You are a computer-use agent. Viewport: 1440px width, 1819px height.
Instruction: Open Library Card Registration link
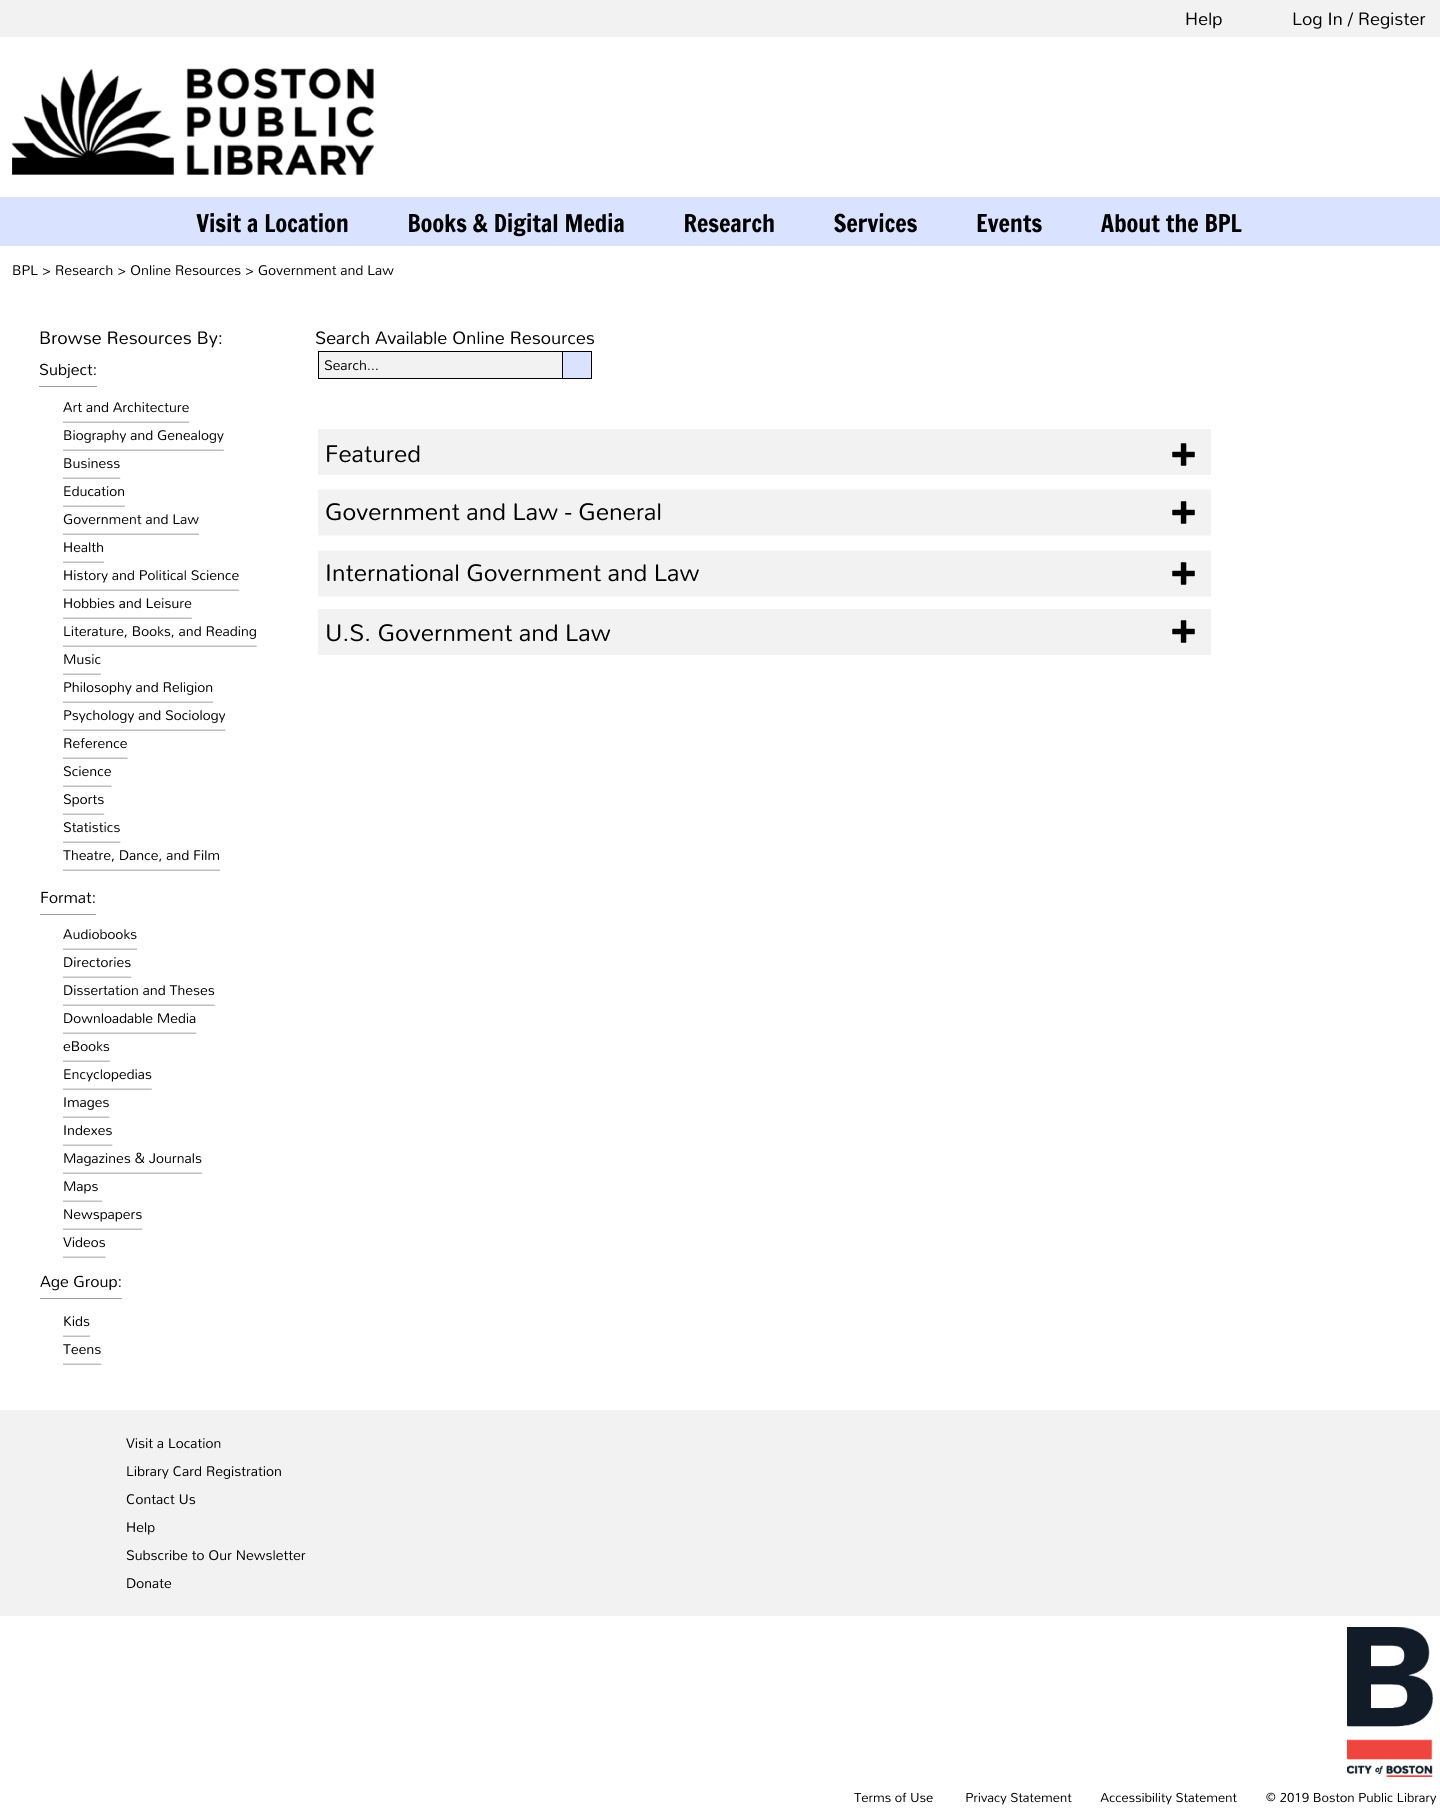coord(204,1471)
